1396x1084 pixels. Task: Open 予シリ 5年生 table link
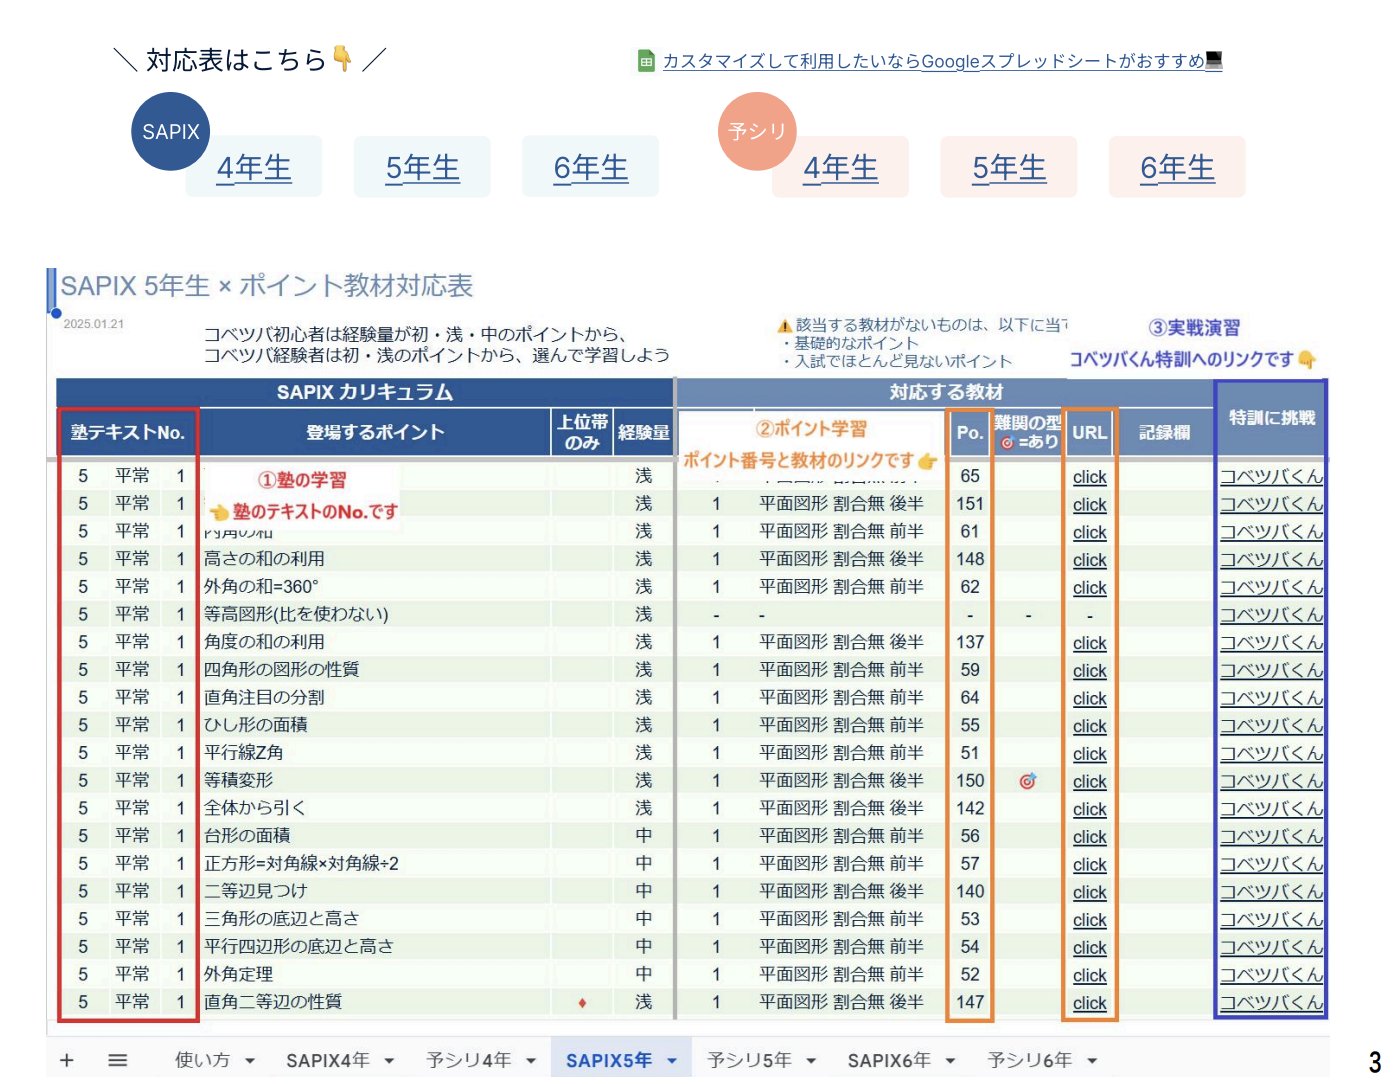coord(1009,167)
